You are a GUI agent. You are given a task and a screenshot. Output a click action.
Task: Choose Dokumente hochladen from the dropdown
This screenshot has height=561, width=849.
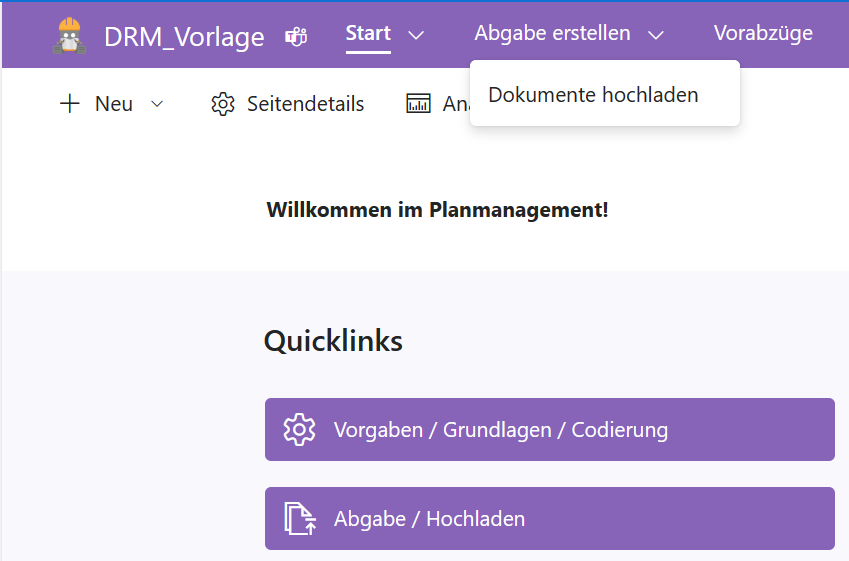coord(593,95)
